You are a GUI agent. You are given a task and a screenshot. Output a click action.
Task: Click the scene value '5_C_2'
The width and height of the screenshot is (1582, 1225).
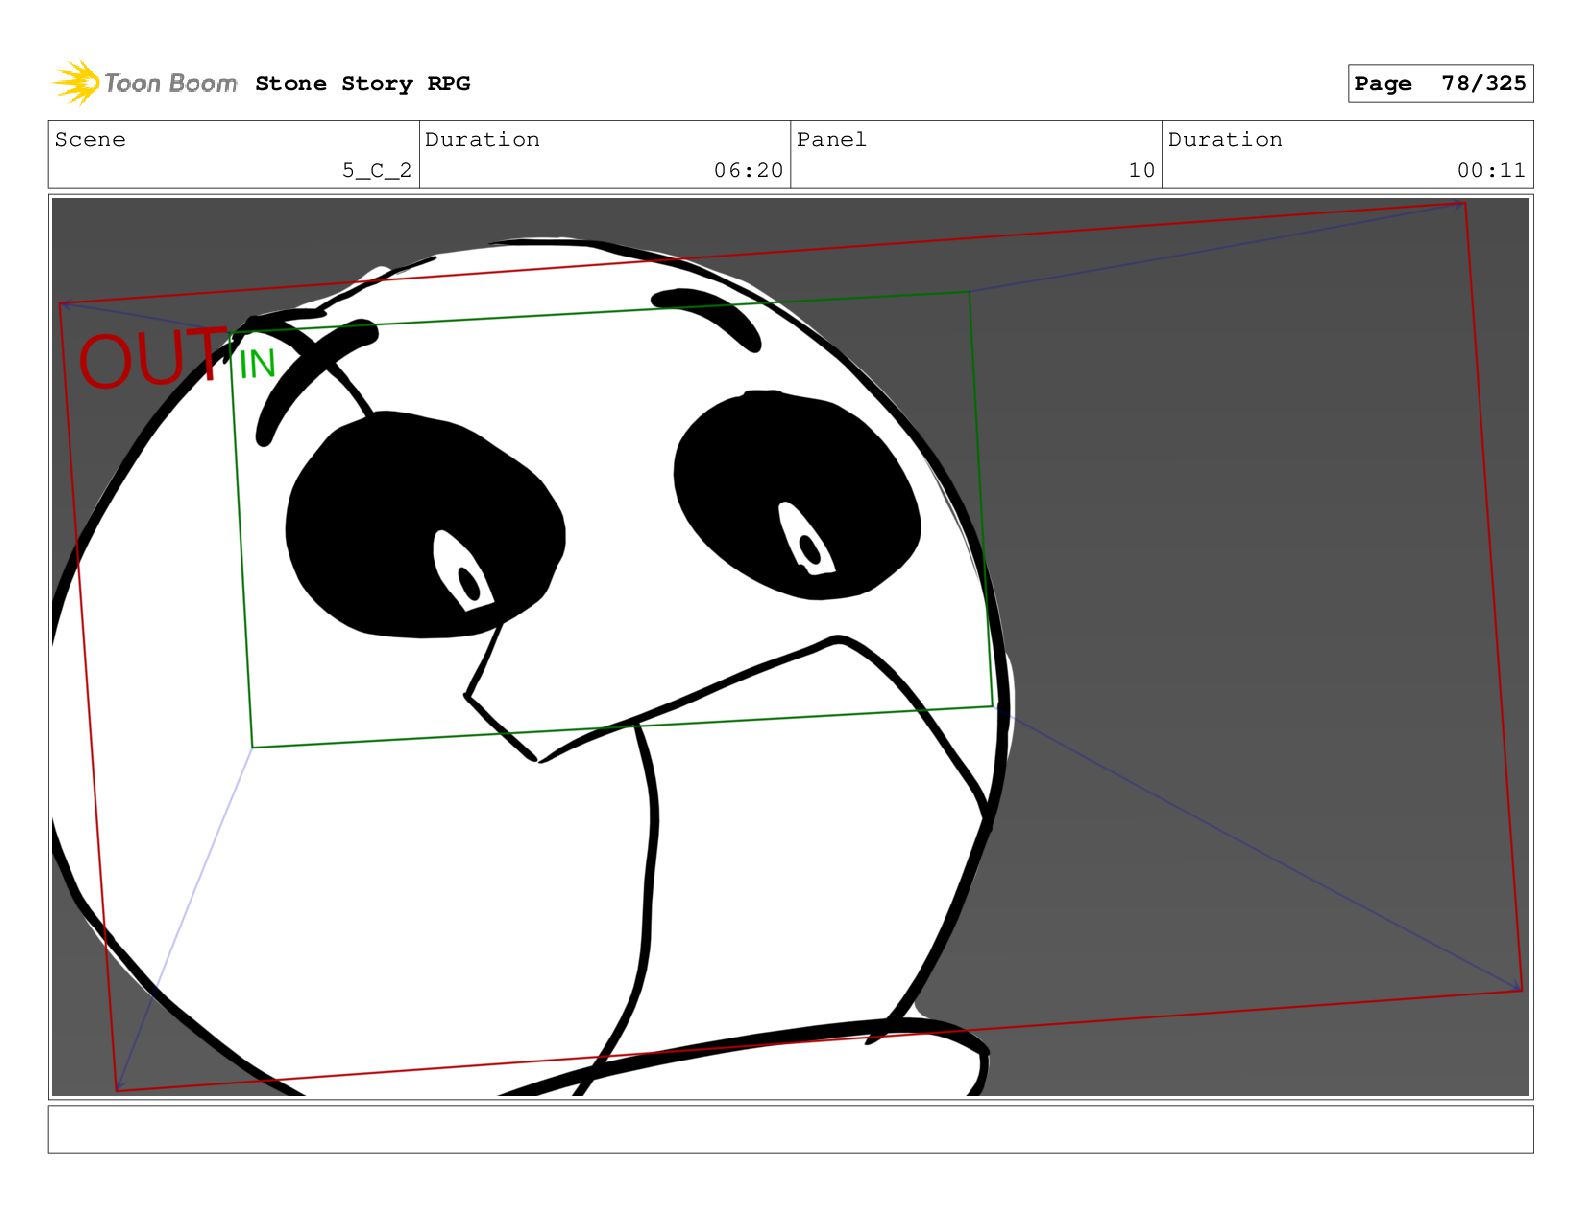[377, 171]
